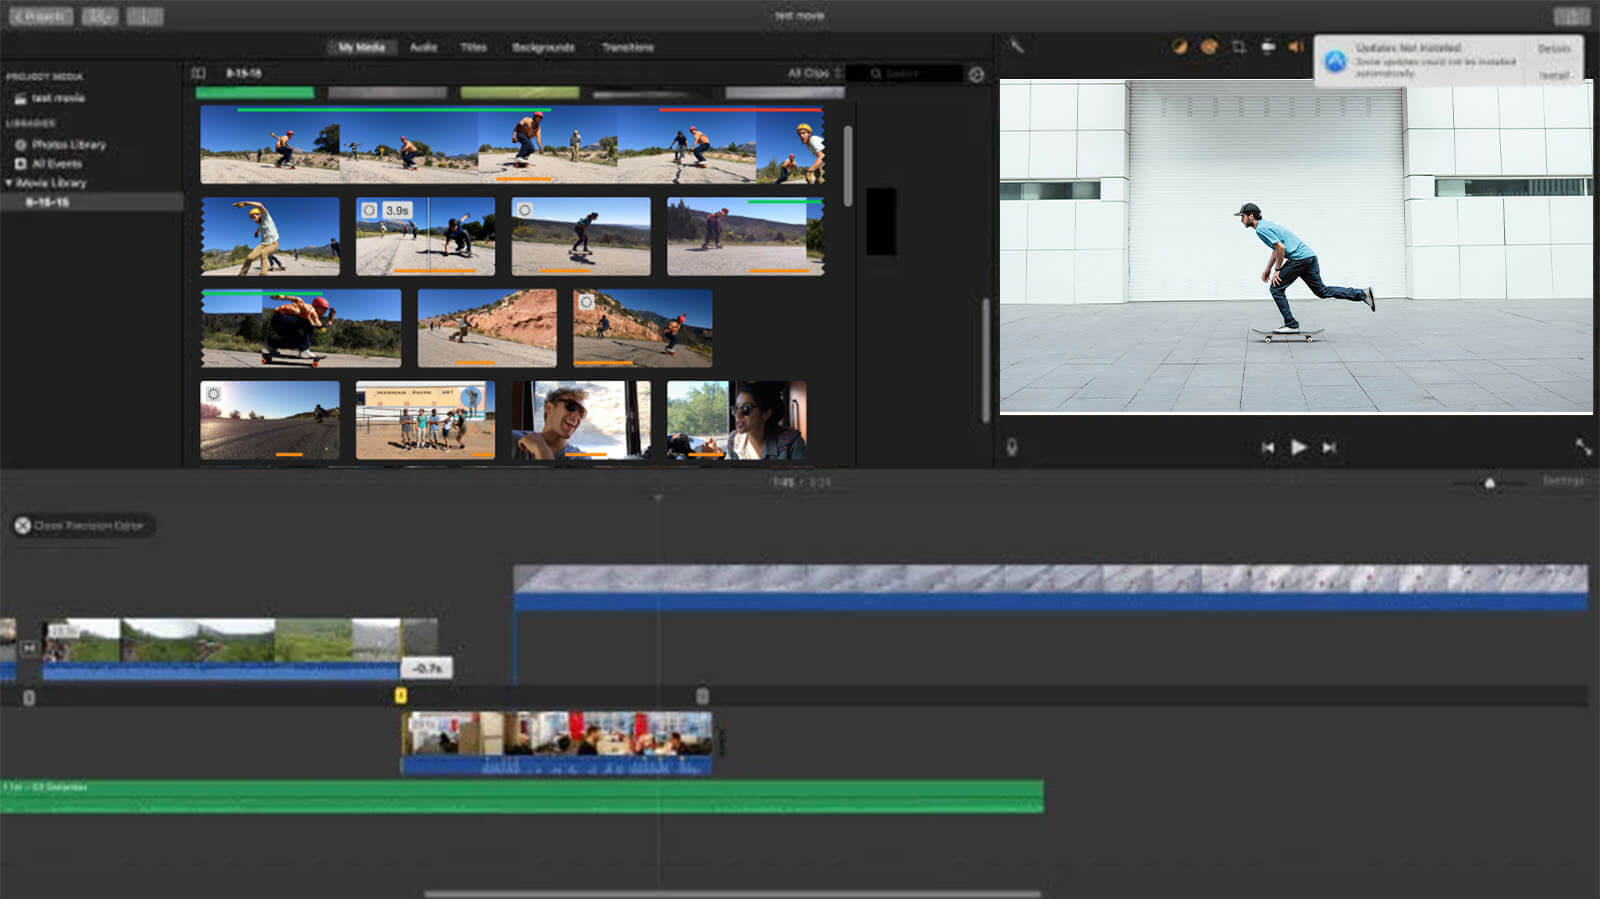Open the color balance tool

(1180, 46)
